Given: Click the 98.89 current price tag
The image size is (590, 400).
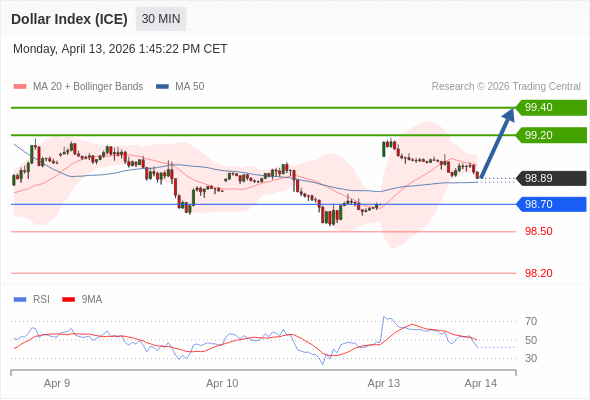Looking at the screenshot, I should (x=551, y=178).
